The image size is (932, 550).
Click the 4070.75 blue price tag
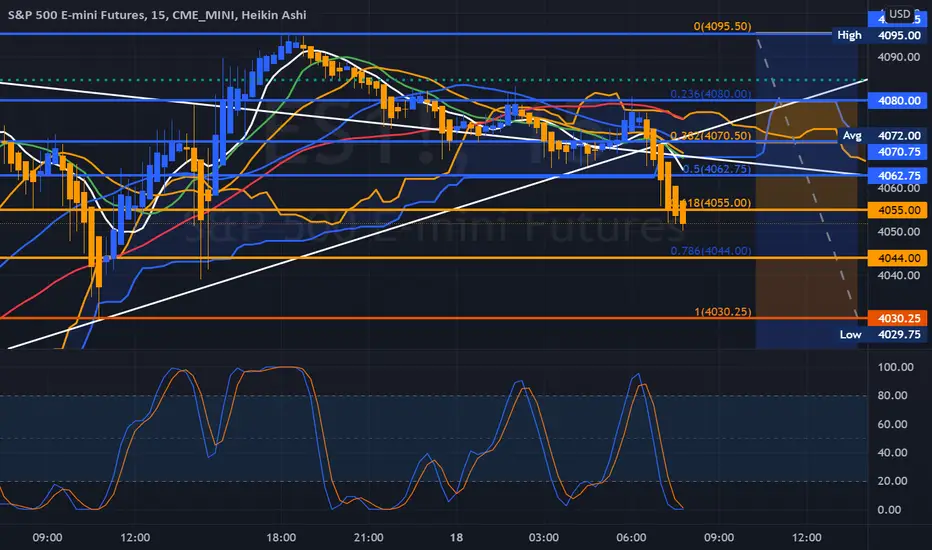(x=897, y=152)
